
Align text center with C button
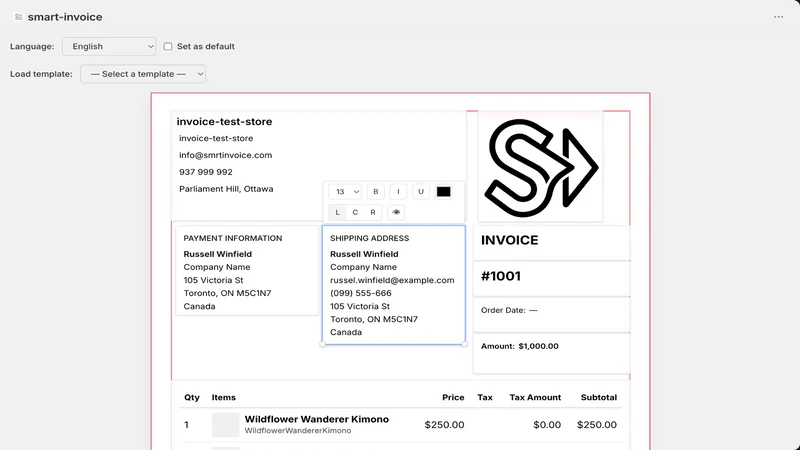[x=355, y=212]
